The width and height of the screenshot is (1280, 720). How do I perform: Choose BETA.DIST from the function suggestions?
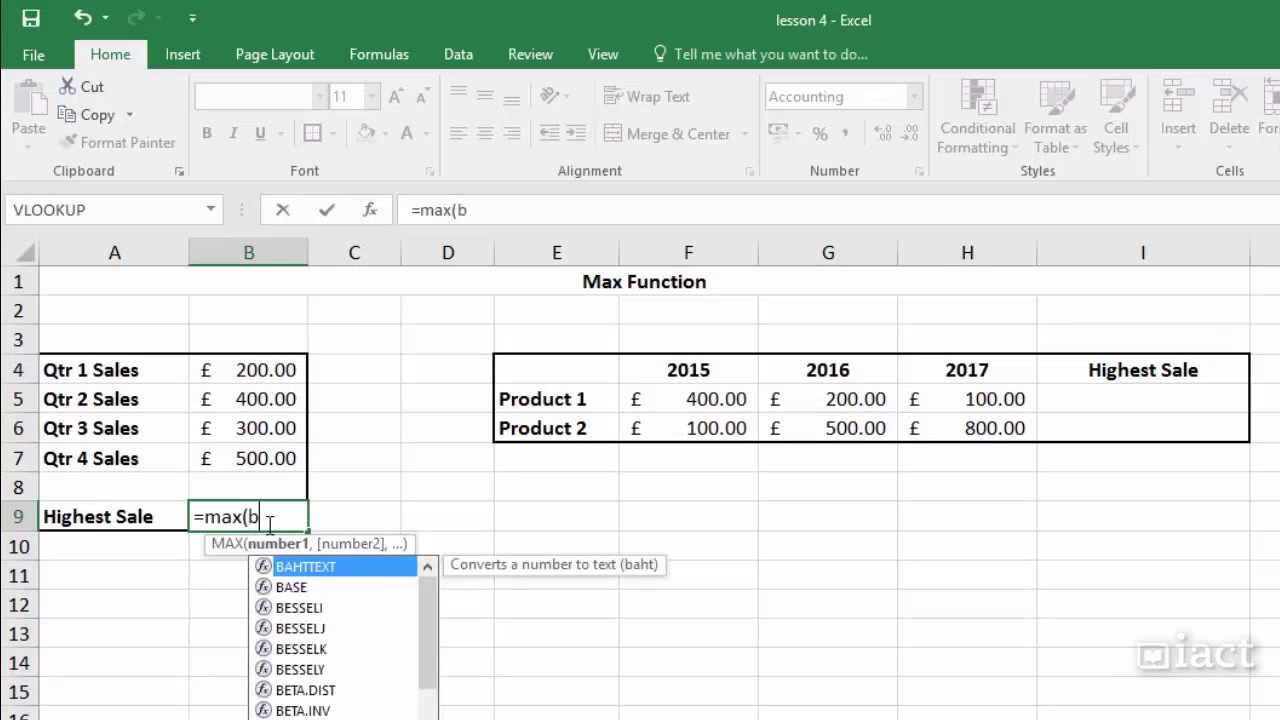(334, 690)
